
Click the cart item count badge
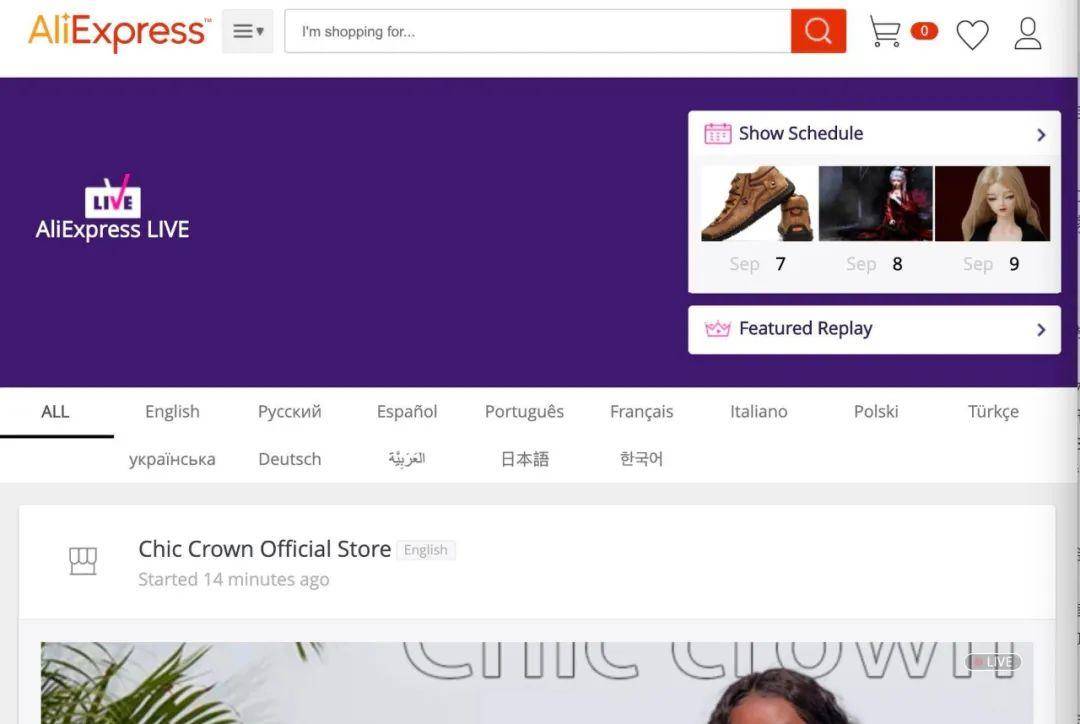924,30
